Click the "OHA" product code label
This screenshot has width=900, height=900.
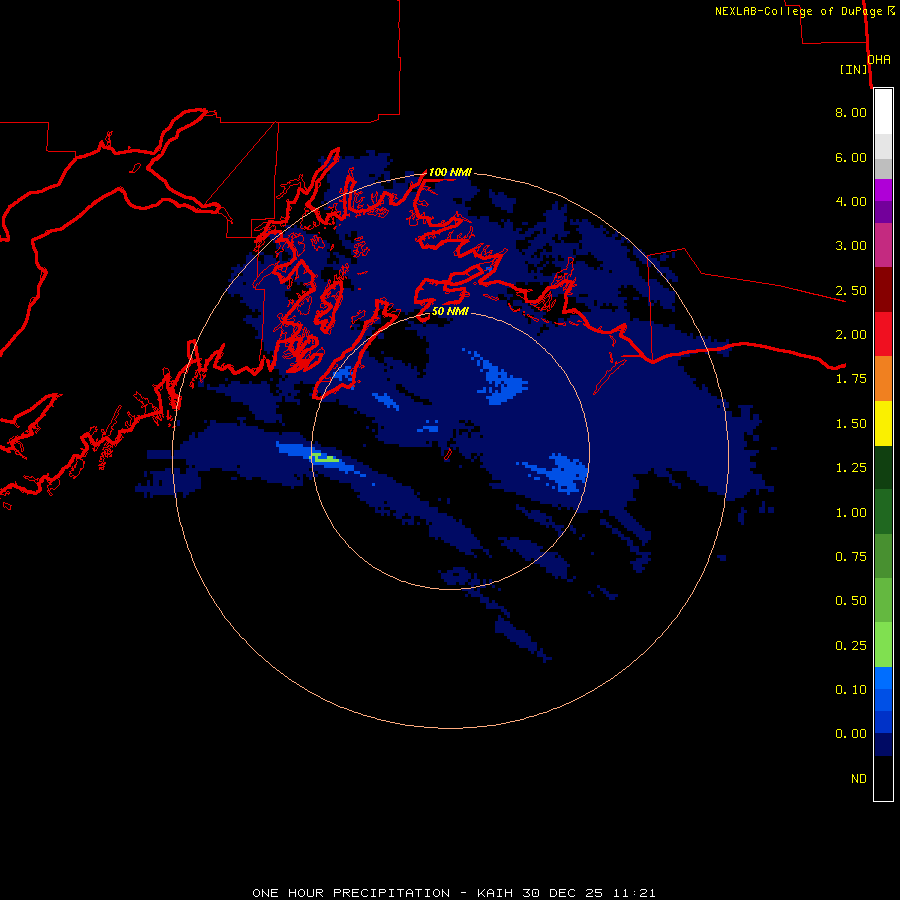[x=879, y=60]
